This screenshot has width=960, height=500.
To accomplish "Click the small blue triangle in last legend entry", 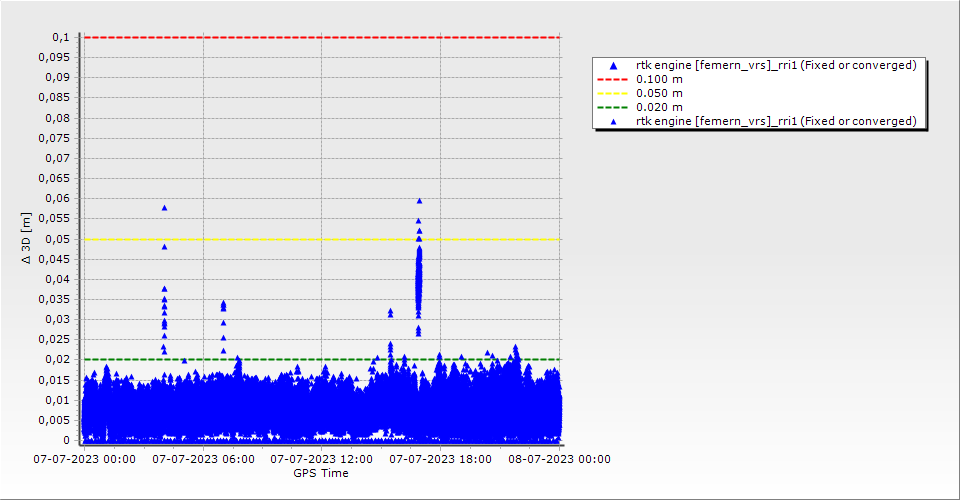I will pyautogui.click(x=613, y=121).
